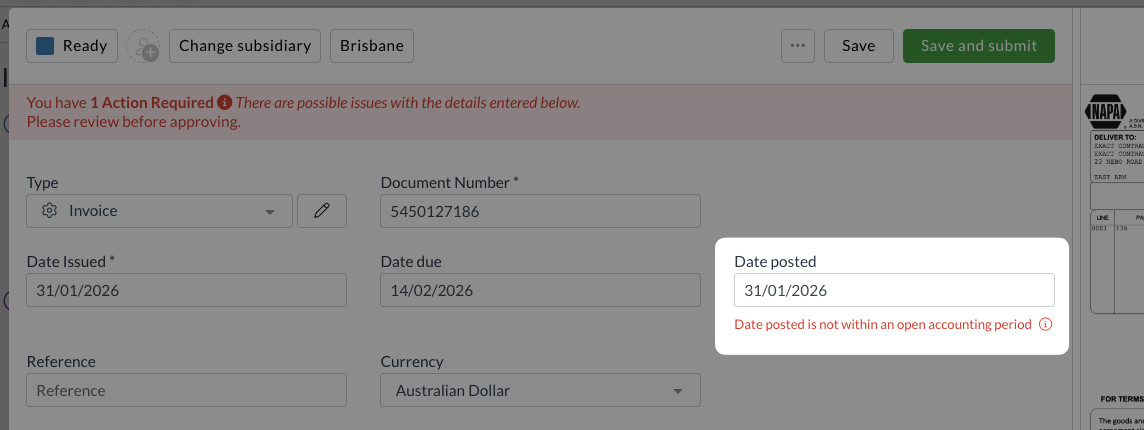Click the NAPA logo in the document preview
This screenshot has height=430, width=1144.
coord(1104,111)
